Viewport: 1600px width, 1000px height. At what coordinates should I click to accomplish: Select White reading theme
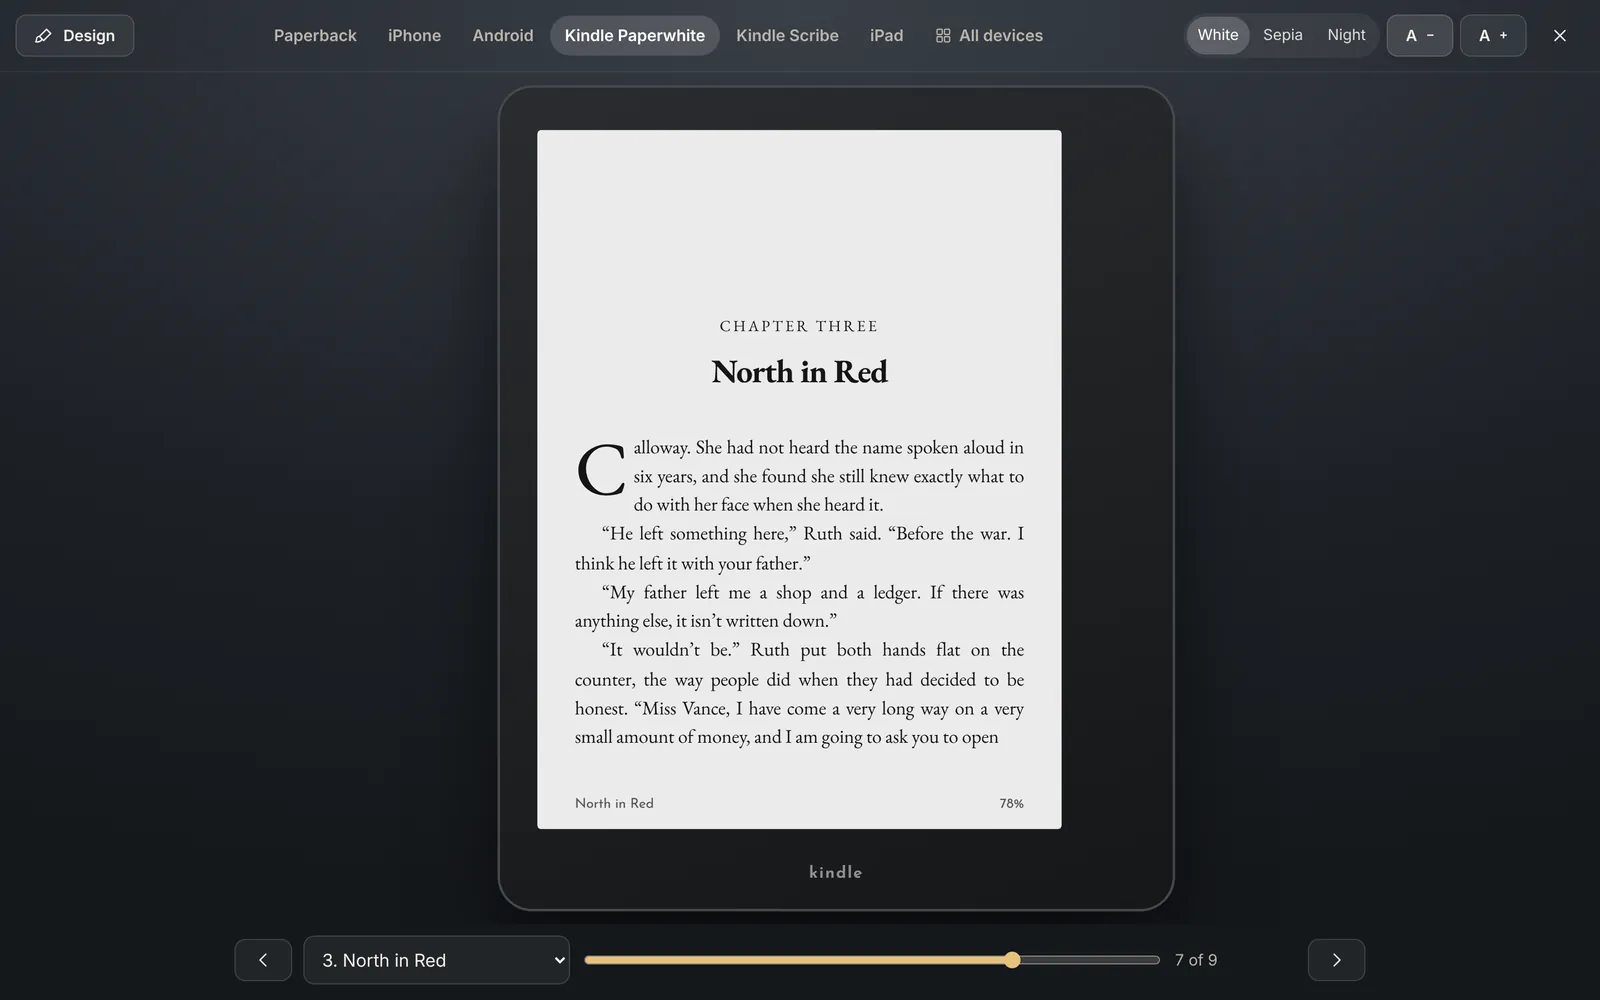[x=1218, y=35]
